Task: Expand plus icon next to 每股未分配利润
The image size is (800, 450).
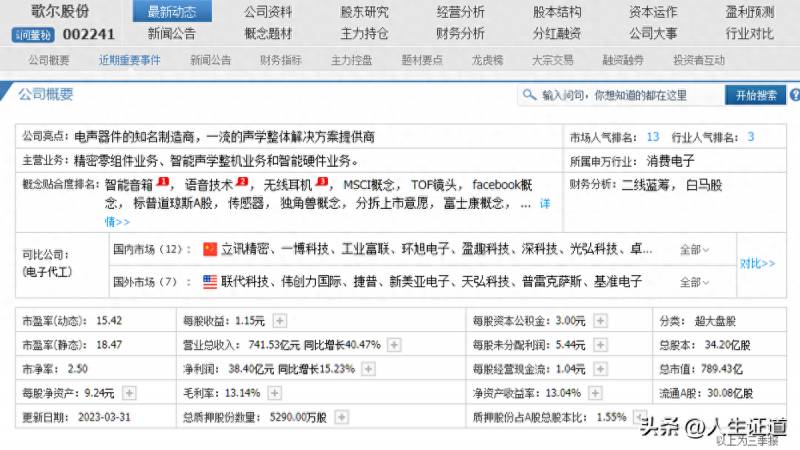Action: click(x=600, y=345)
